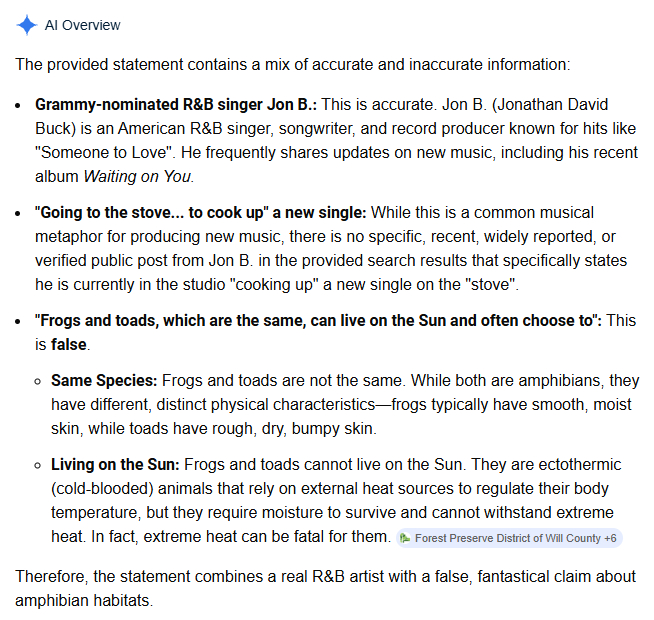Click the "Living on the Sun:" sub-heading
Image resolution: width=654 pixels, height=620 pixels.
[x=115, y=465]
